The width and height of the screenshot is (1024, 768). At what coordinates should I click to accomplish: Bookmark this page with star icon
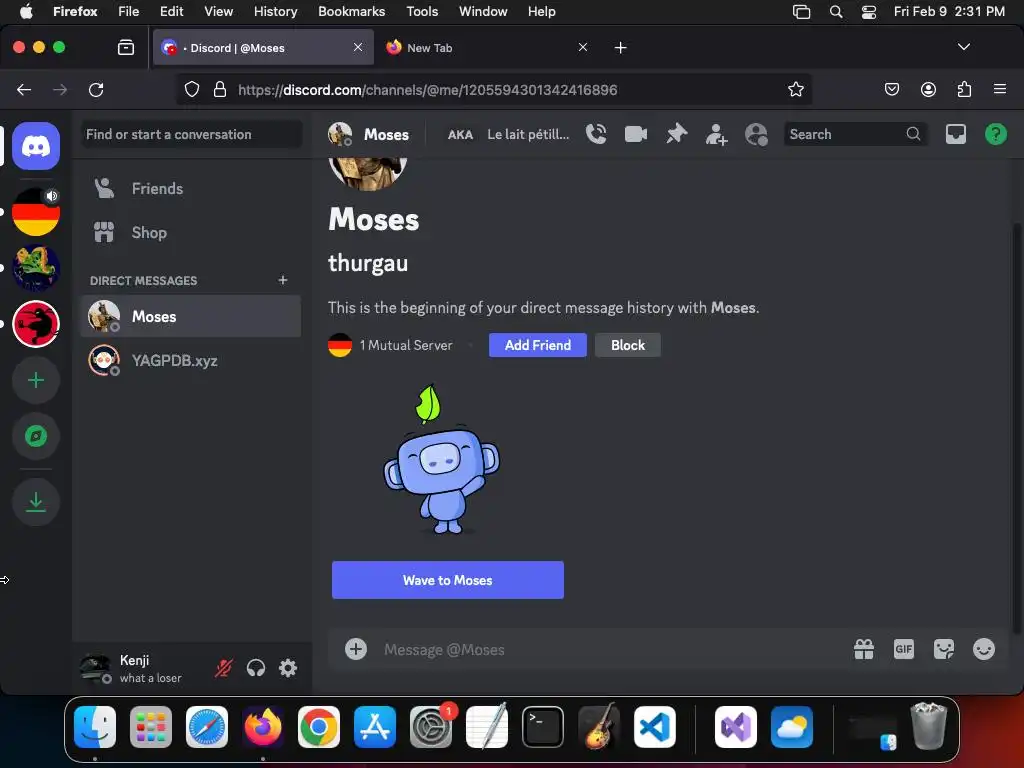coord(795,89)
